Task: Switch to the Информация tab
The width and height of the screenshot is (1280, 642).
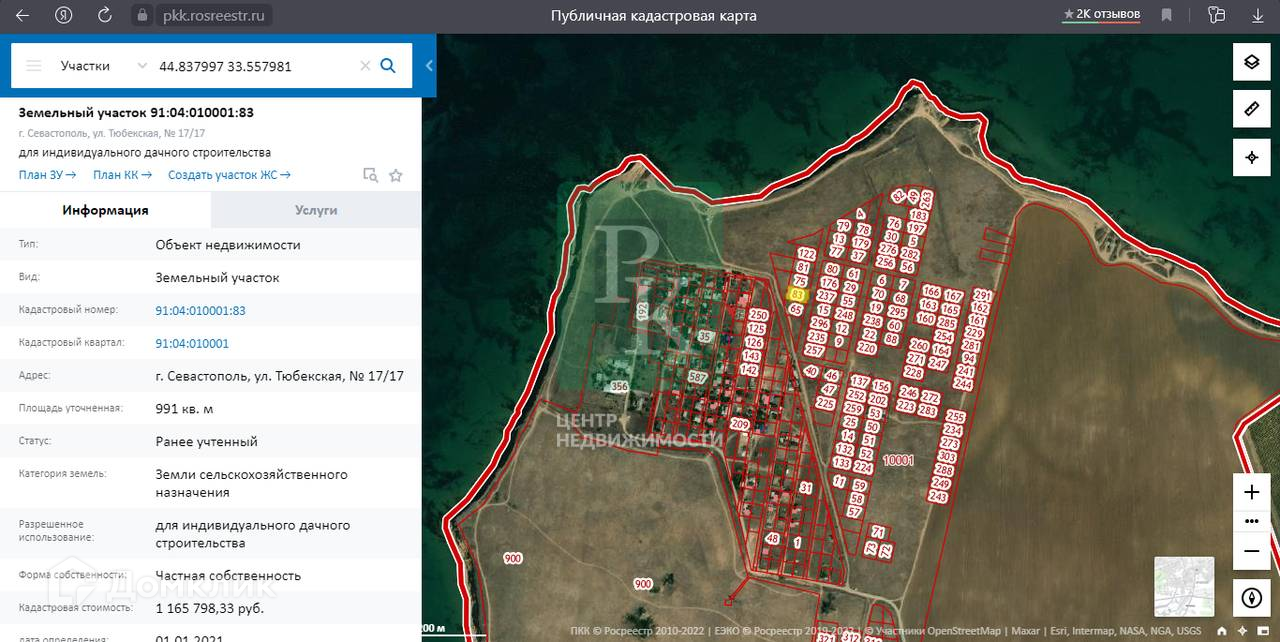Action: point(105,210)
